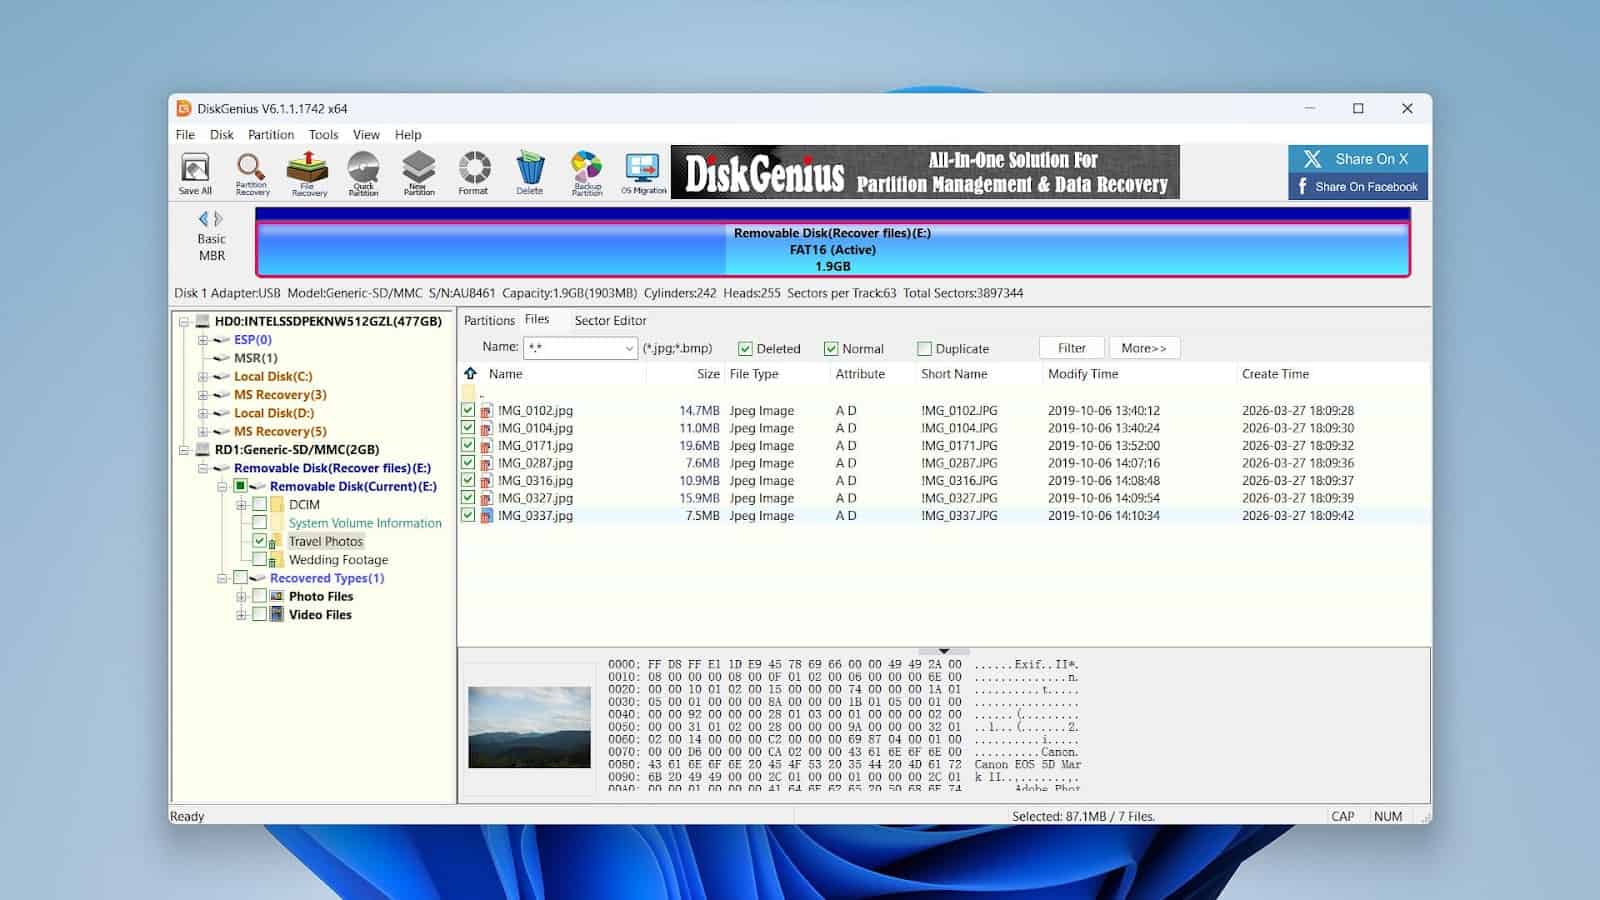Click the Video Files type icon
The image size is (1600, 900).
coord(277,614)
